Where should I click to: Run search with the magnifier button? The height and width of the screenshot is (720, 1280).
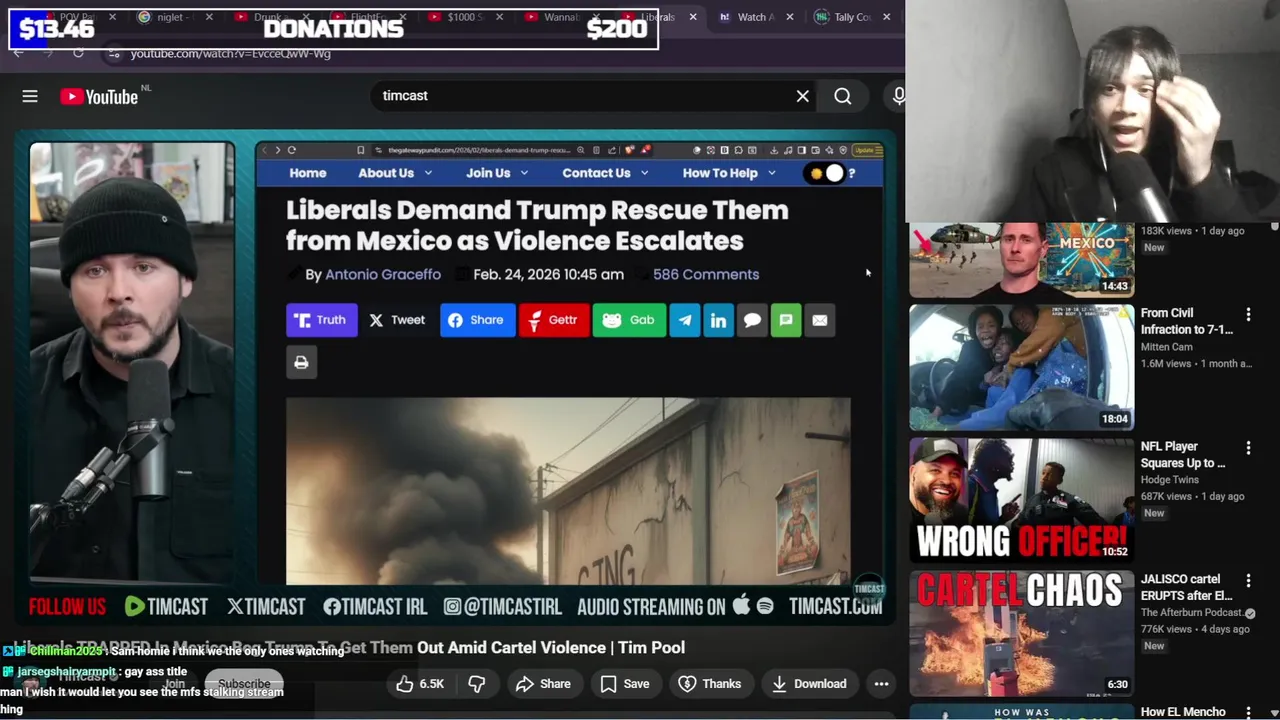843,96
